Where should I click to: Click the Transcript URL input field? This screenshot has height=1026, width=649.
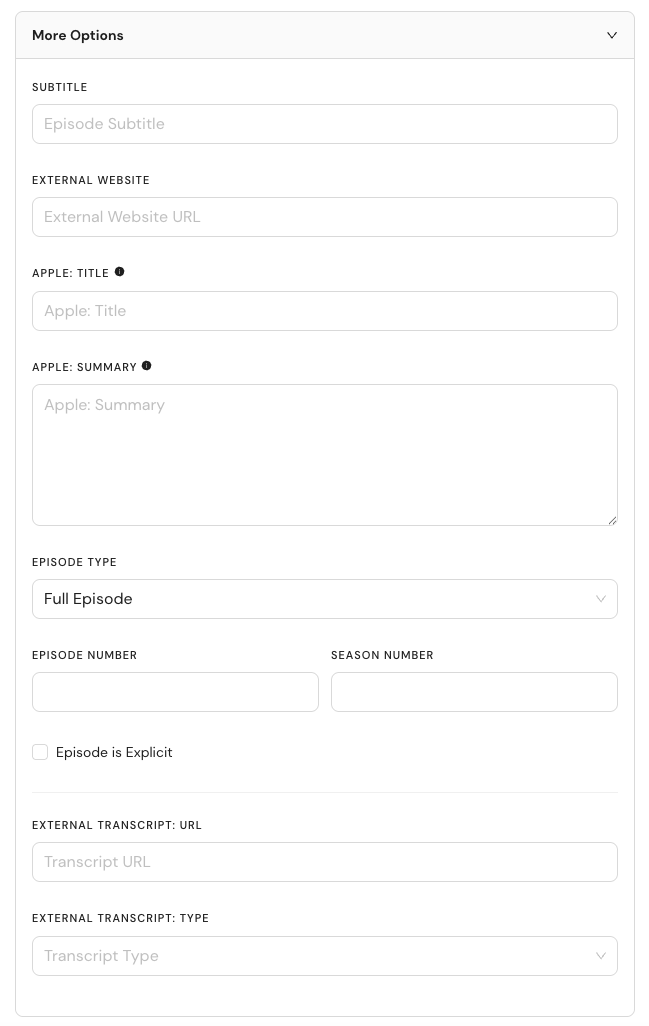coord(324,862)
